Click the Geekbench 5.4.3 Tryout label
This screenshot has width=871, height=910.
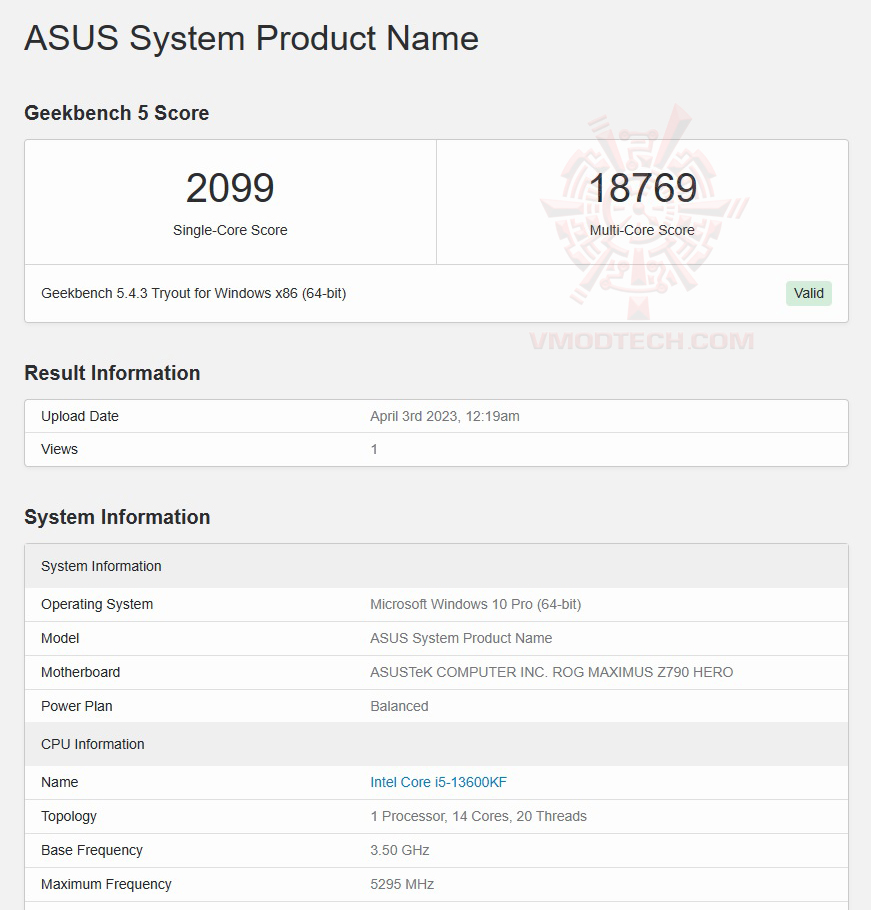[194, 293]
